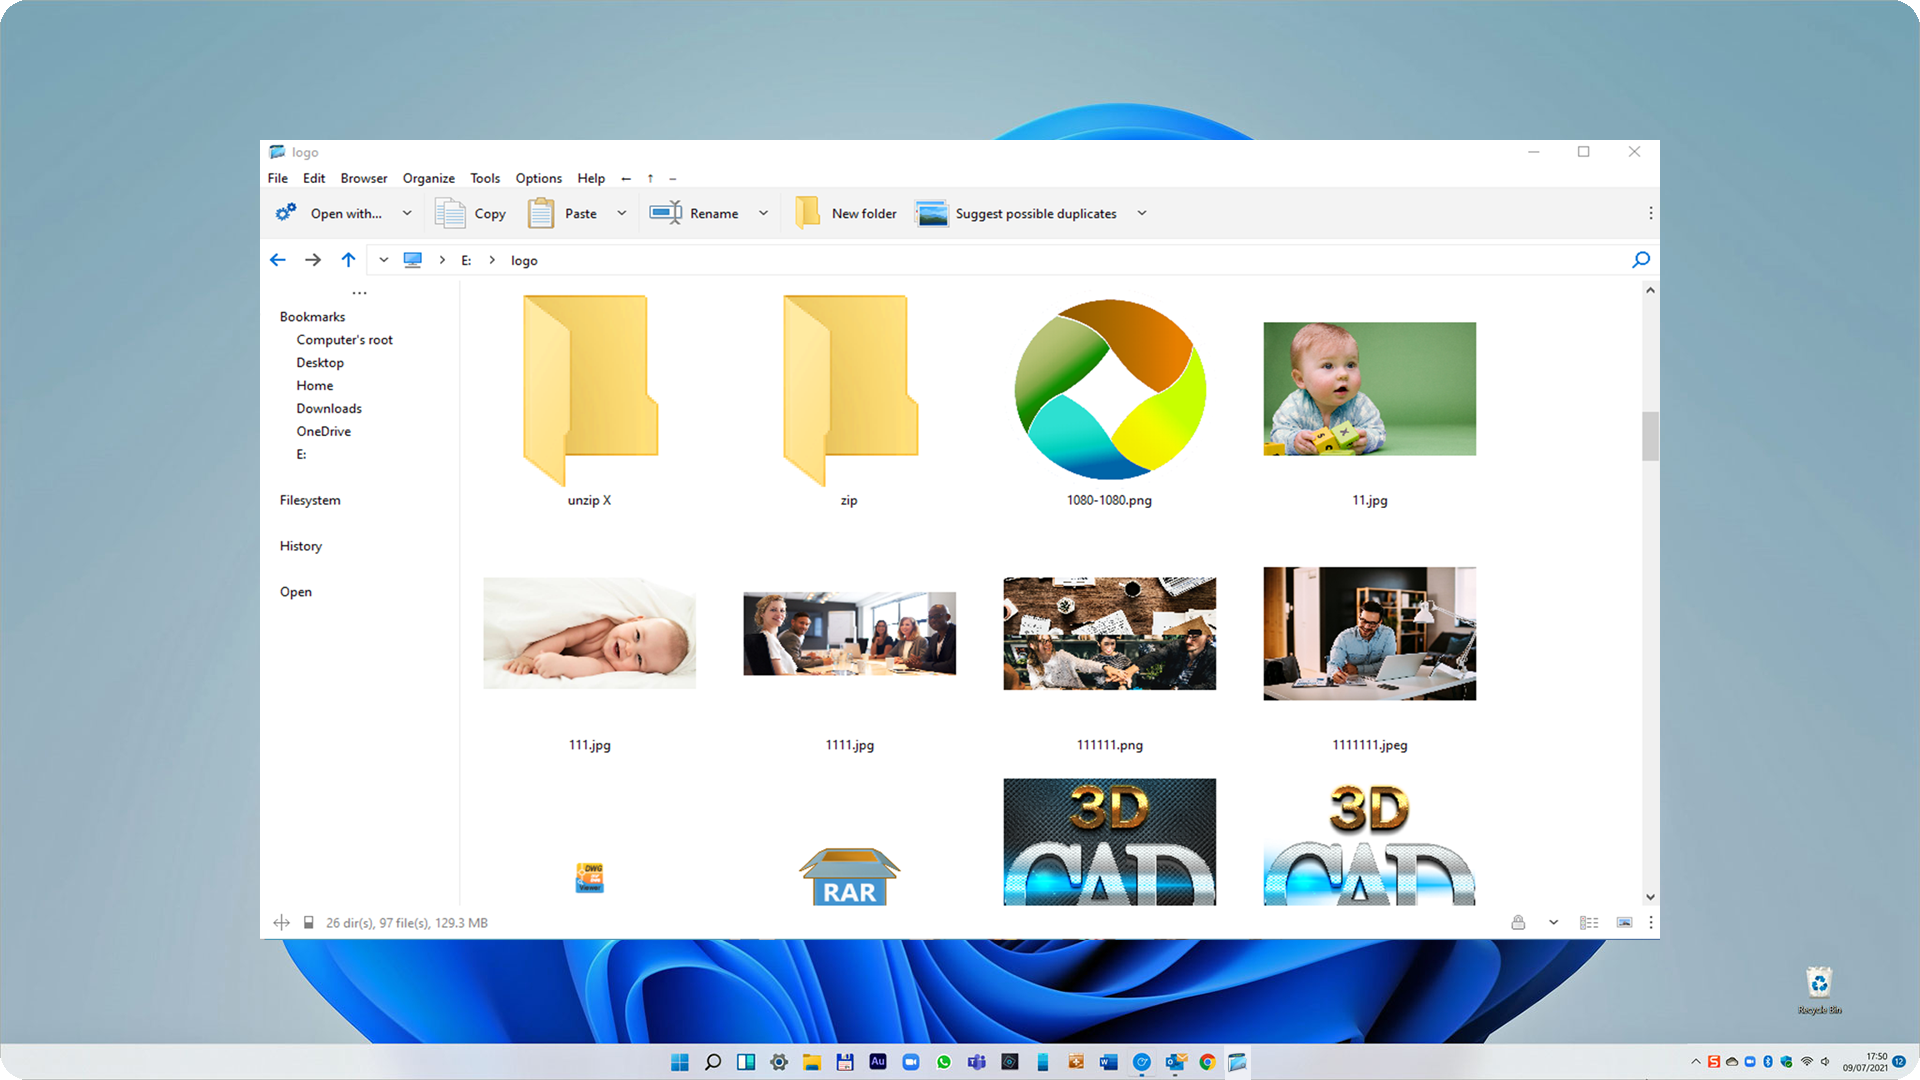
Task: Switch to details list view in status bar
Action: [x=1589, y=922]
